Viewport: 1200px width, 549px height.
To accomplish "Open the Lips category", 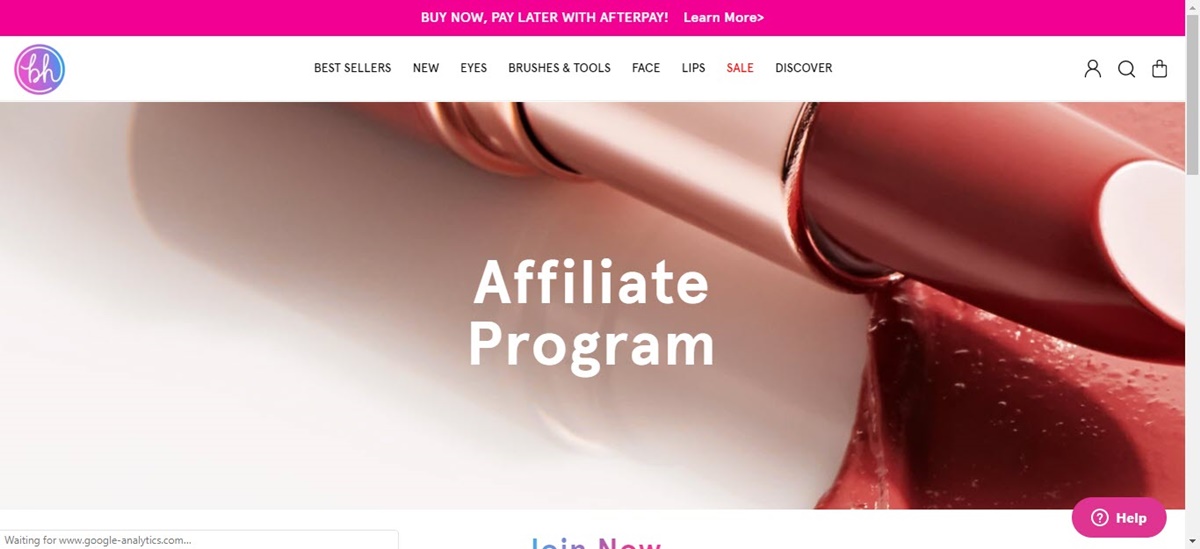I will [694, 68].
